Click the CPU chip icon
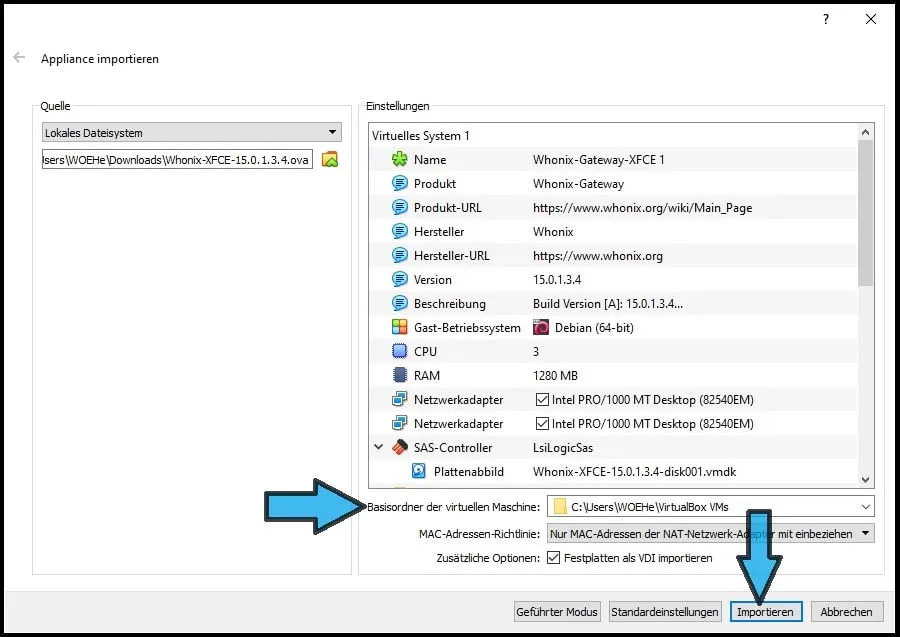Viewport: 900px width, 637px height. click(399, 351)
